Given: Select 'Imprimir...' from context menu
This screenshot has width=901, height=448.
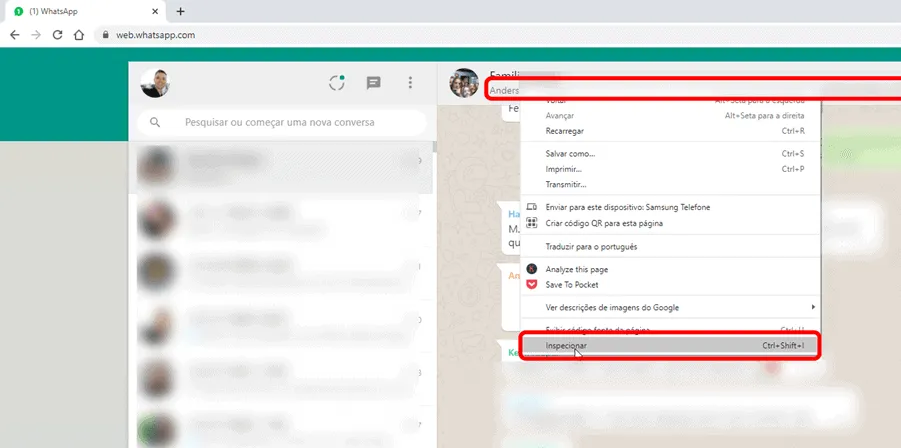Looking at the screenshot, I should click(x=670, y=169).
